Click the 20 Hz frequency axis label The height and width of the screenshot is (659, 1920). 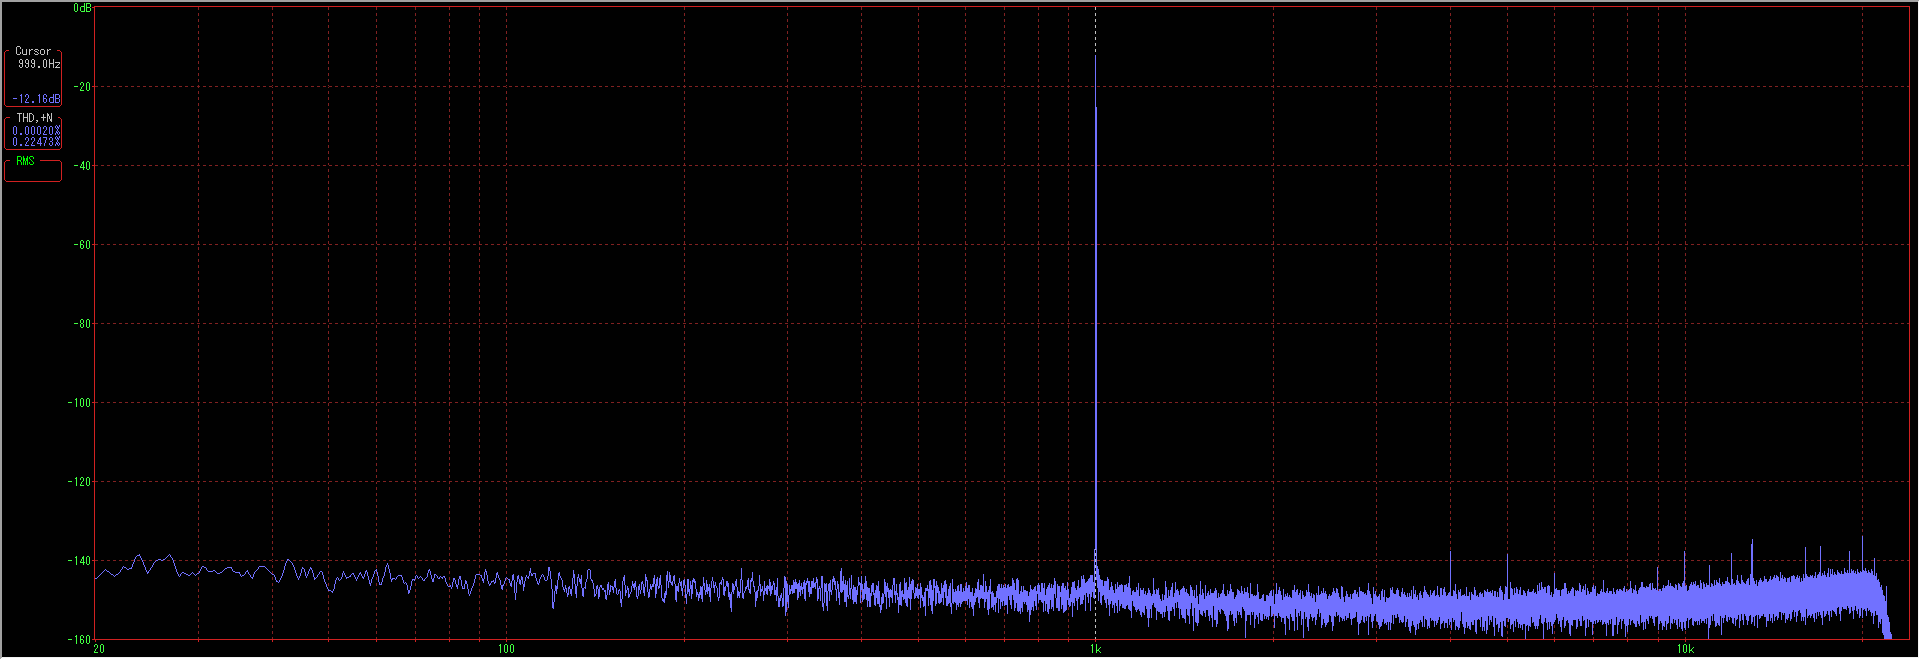coord(99,649)
